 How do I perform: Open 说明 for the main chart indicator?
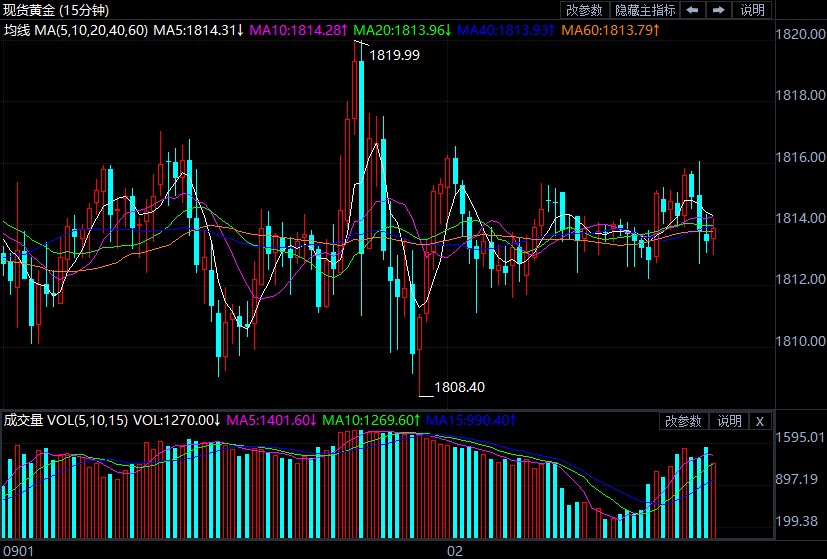[x=753, y=10]
